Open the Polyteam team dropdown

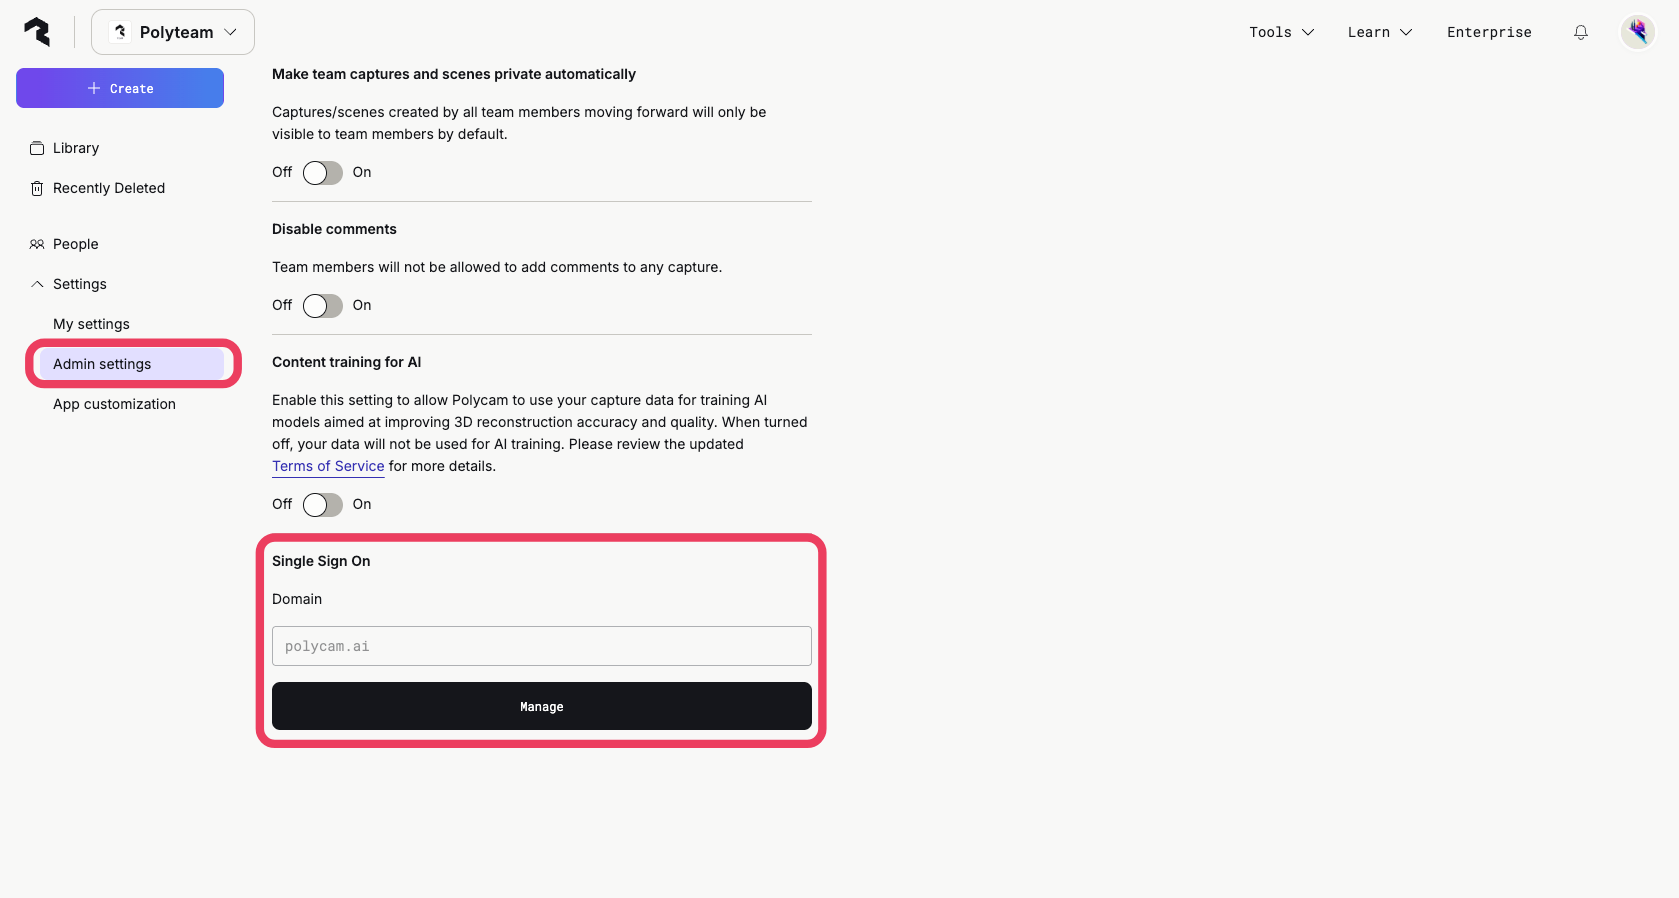coord(173,32)
